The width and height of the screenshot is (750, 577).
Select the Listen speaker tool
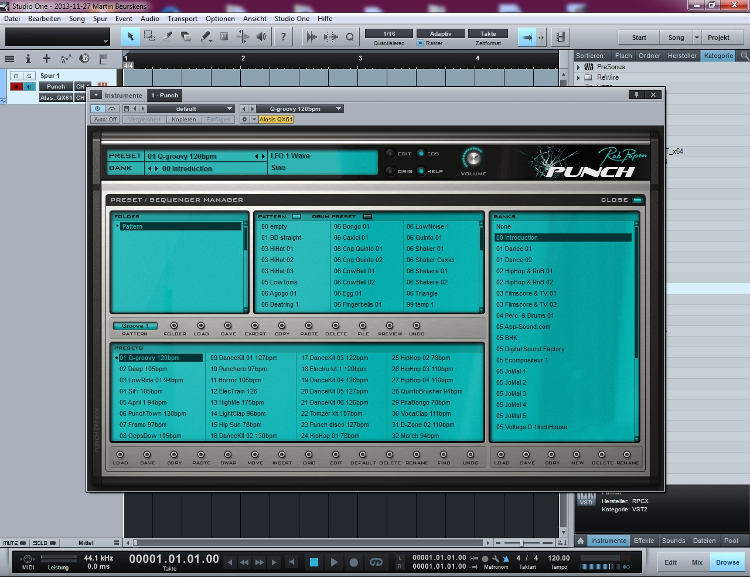(x=261, y=37)
